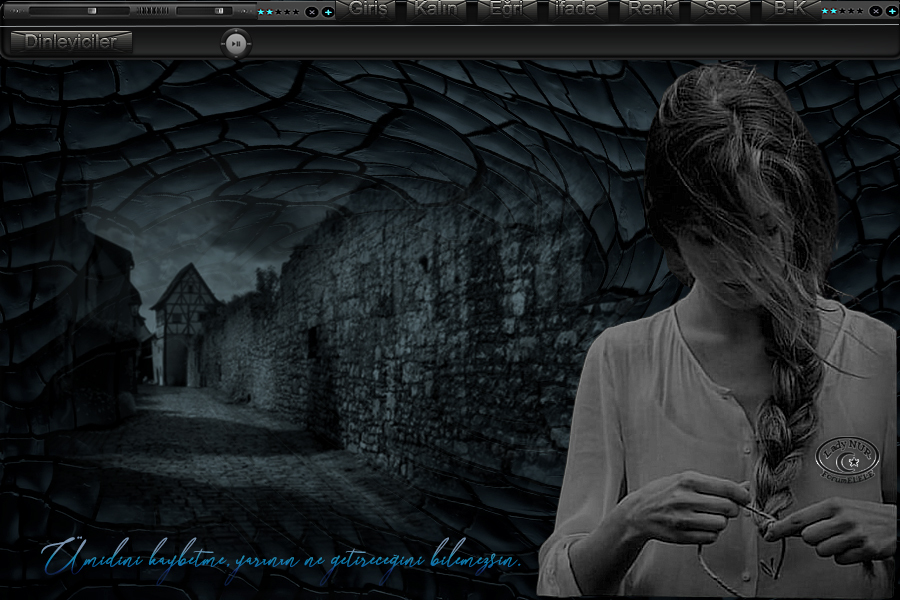
Task: Click the level meter bars between the sliders
Action: coord(153,11)
